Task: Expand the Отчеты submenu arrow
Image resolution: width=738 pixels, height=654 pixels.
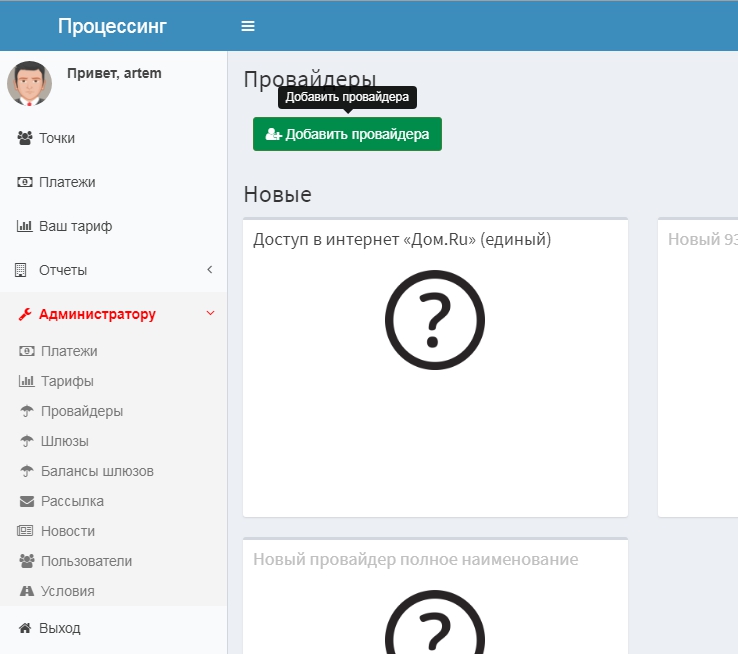Action: (x=210, y=270)
